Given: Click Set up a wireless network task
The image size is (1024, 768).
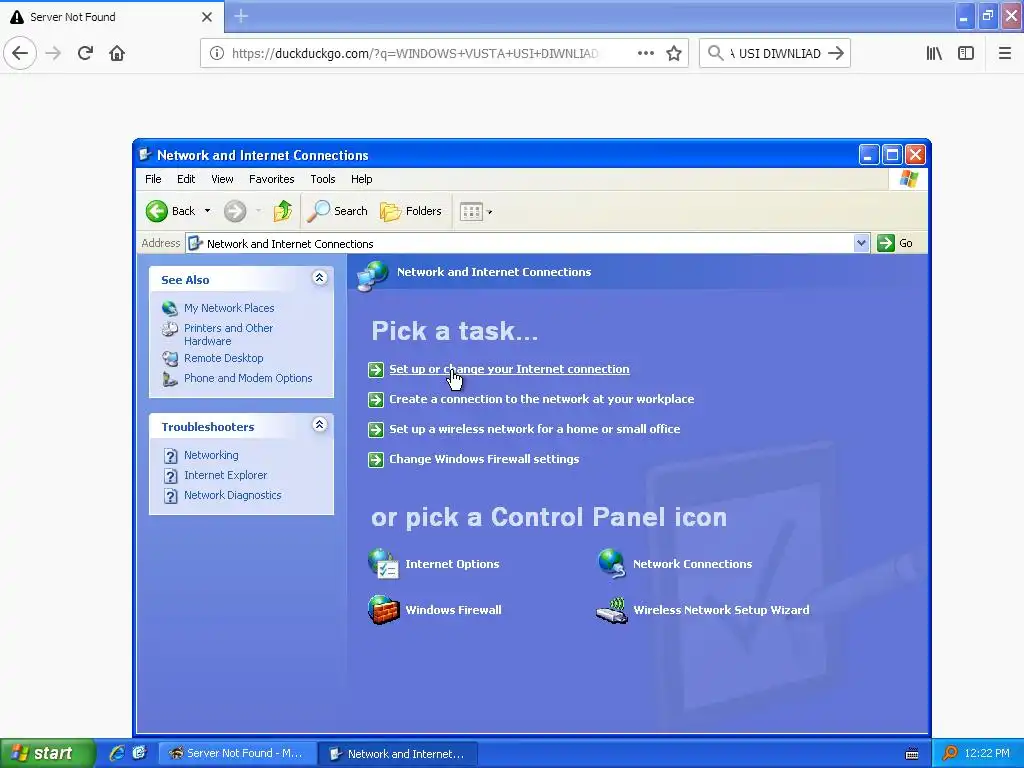Looking at the screenshot, I should tap(534, 429).
